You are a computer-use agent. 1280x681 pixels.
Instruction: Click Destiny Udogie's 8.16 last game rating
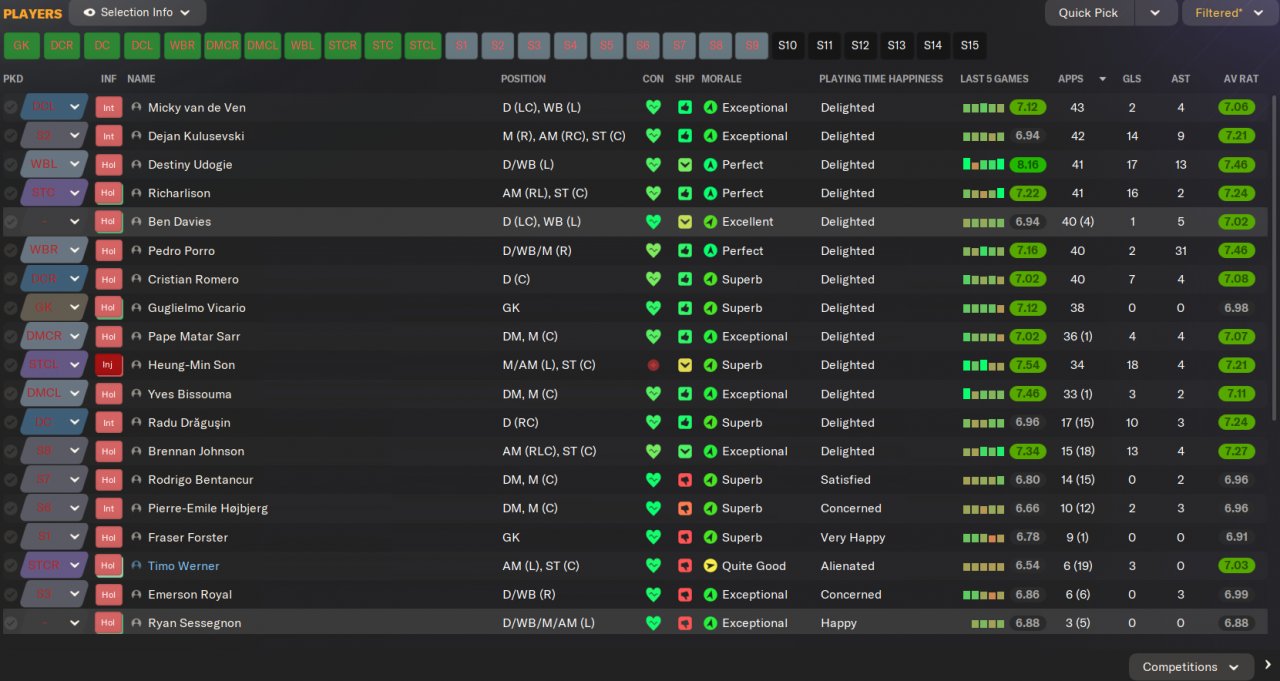click(1028, 164)
